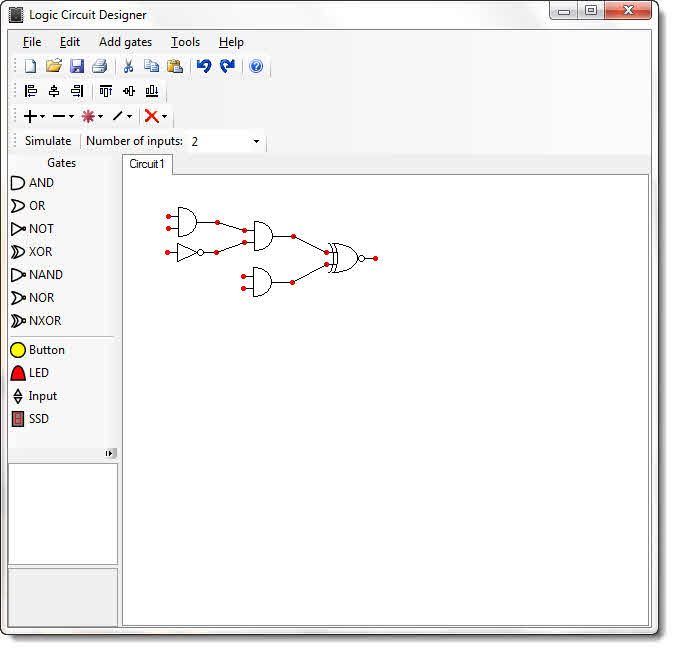Paste with the clipboard icon
Image resolution: width=674 pixels, height=650 pixels.
coord(175,66)
